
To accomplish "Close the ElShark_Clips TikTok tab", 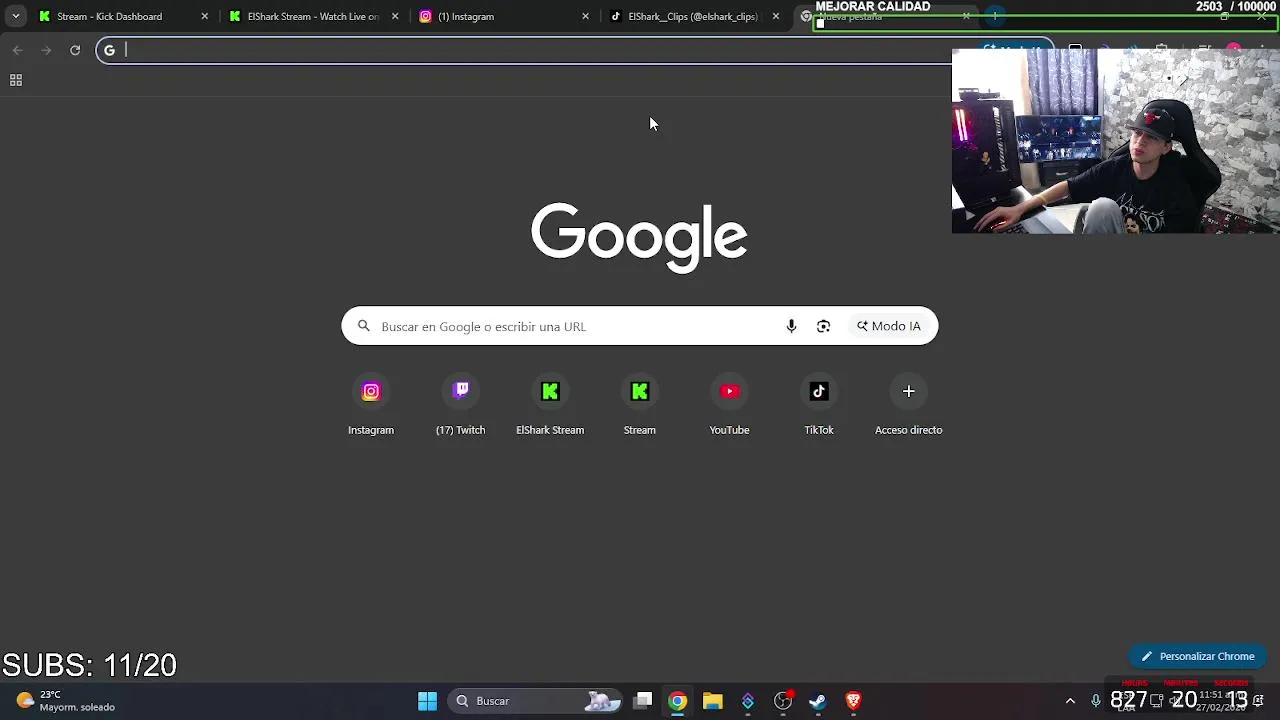I will coord(775,16).
